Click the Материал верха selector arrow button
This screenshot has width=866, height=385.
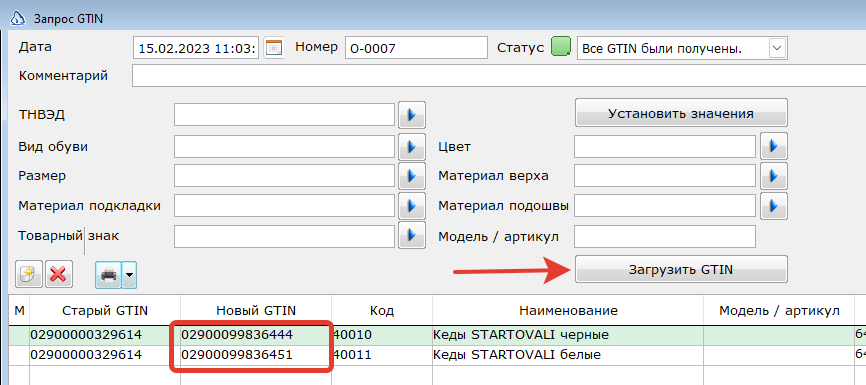[774, 176]
